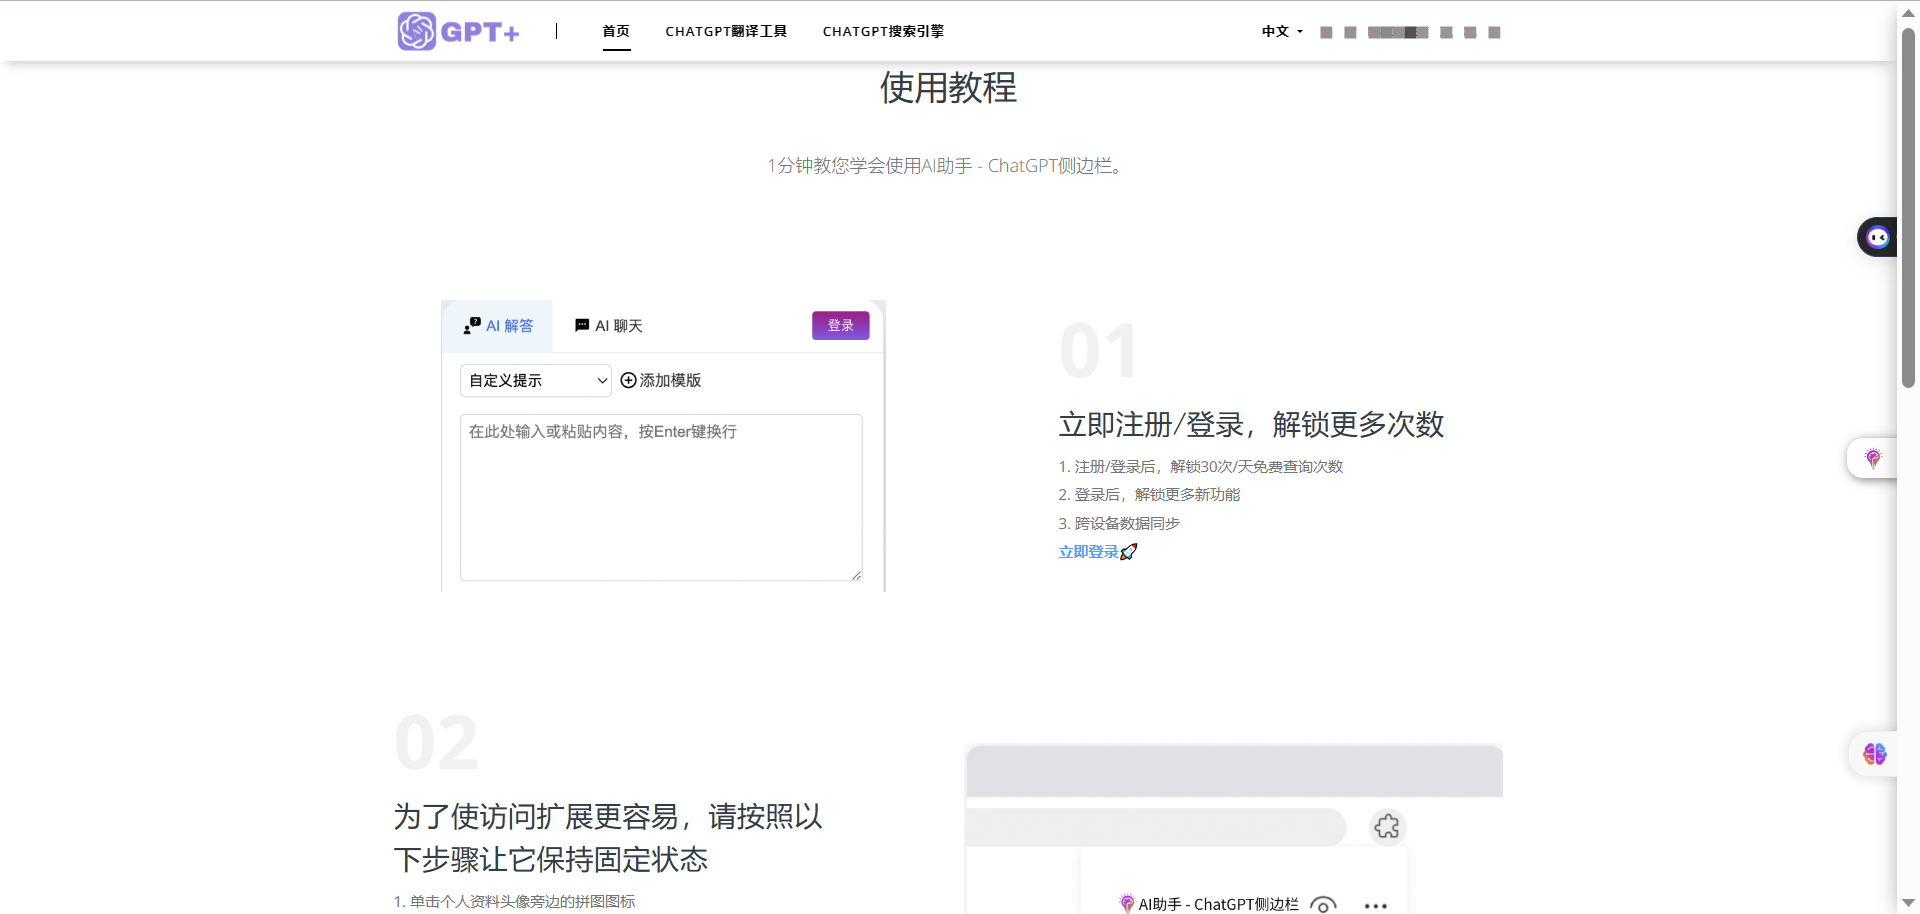Click the 使用教程 heading
The image size is (1920, 914).
948,88
